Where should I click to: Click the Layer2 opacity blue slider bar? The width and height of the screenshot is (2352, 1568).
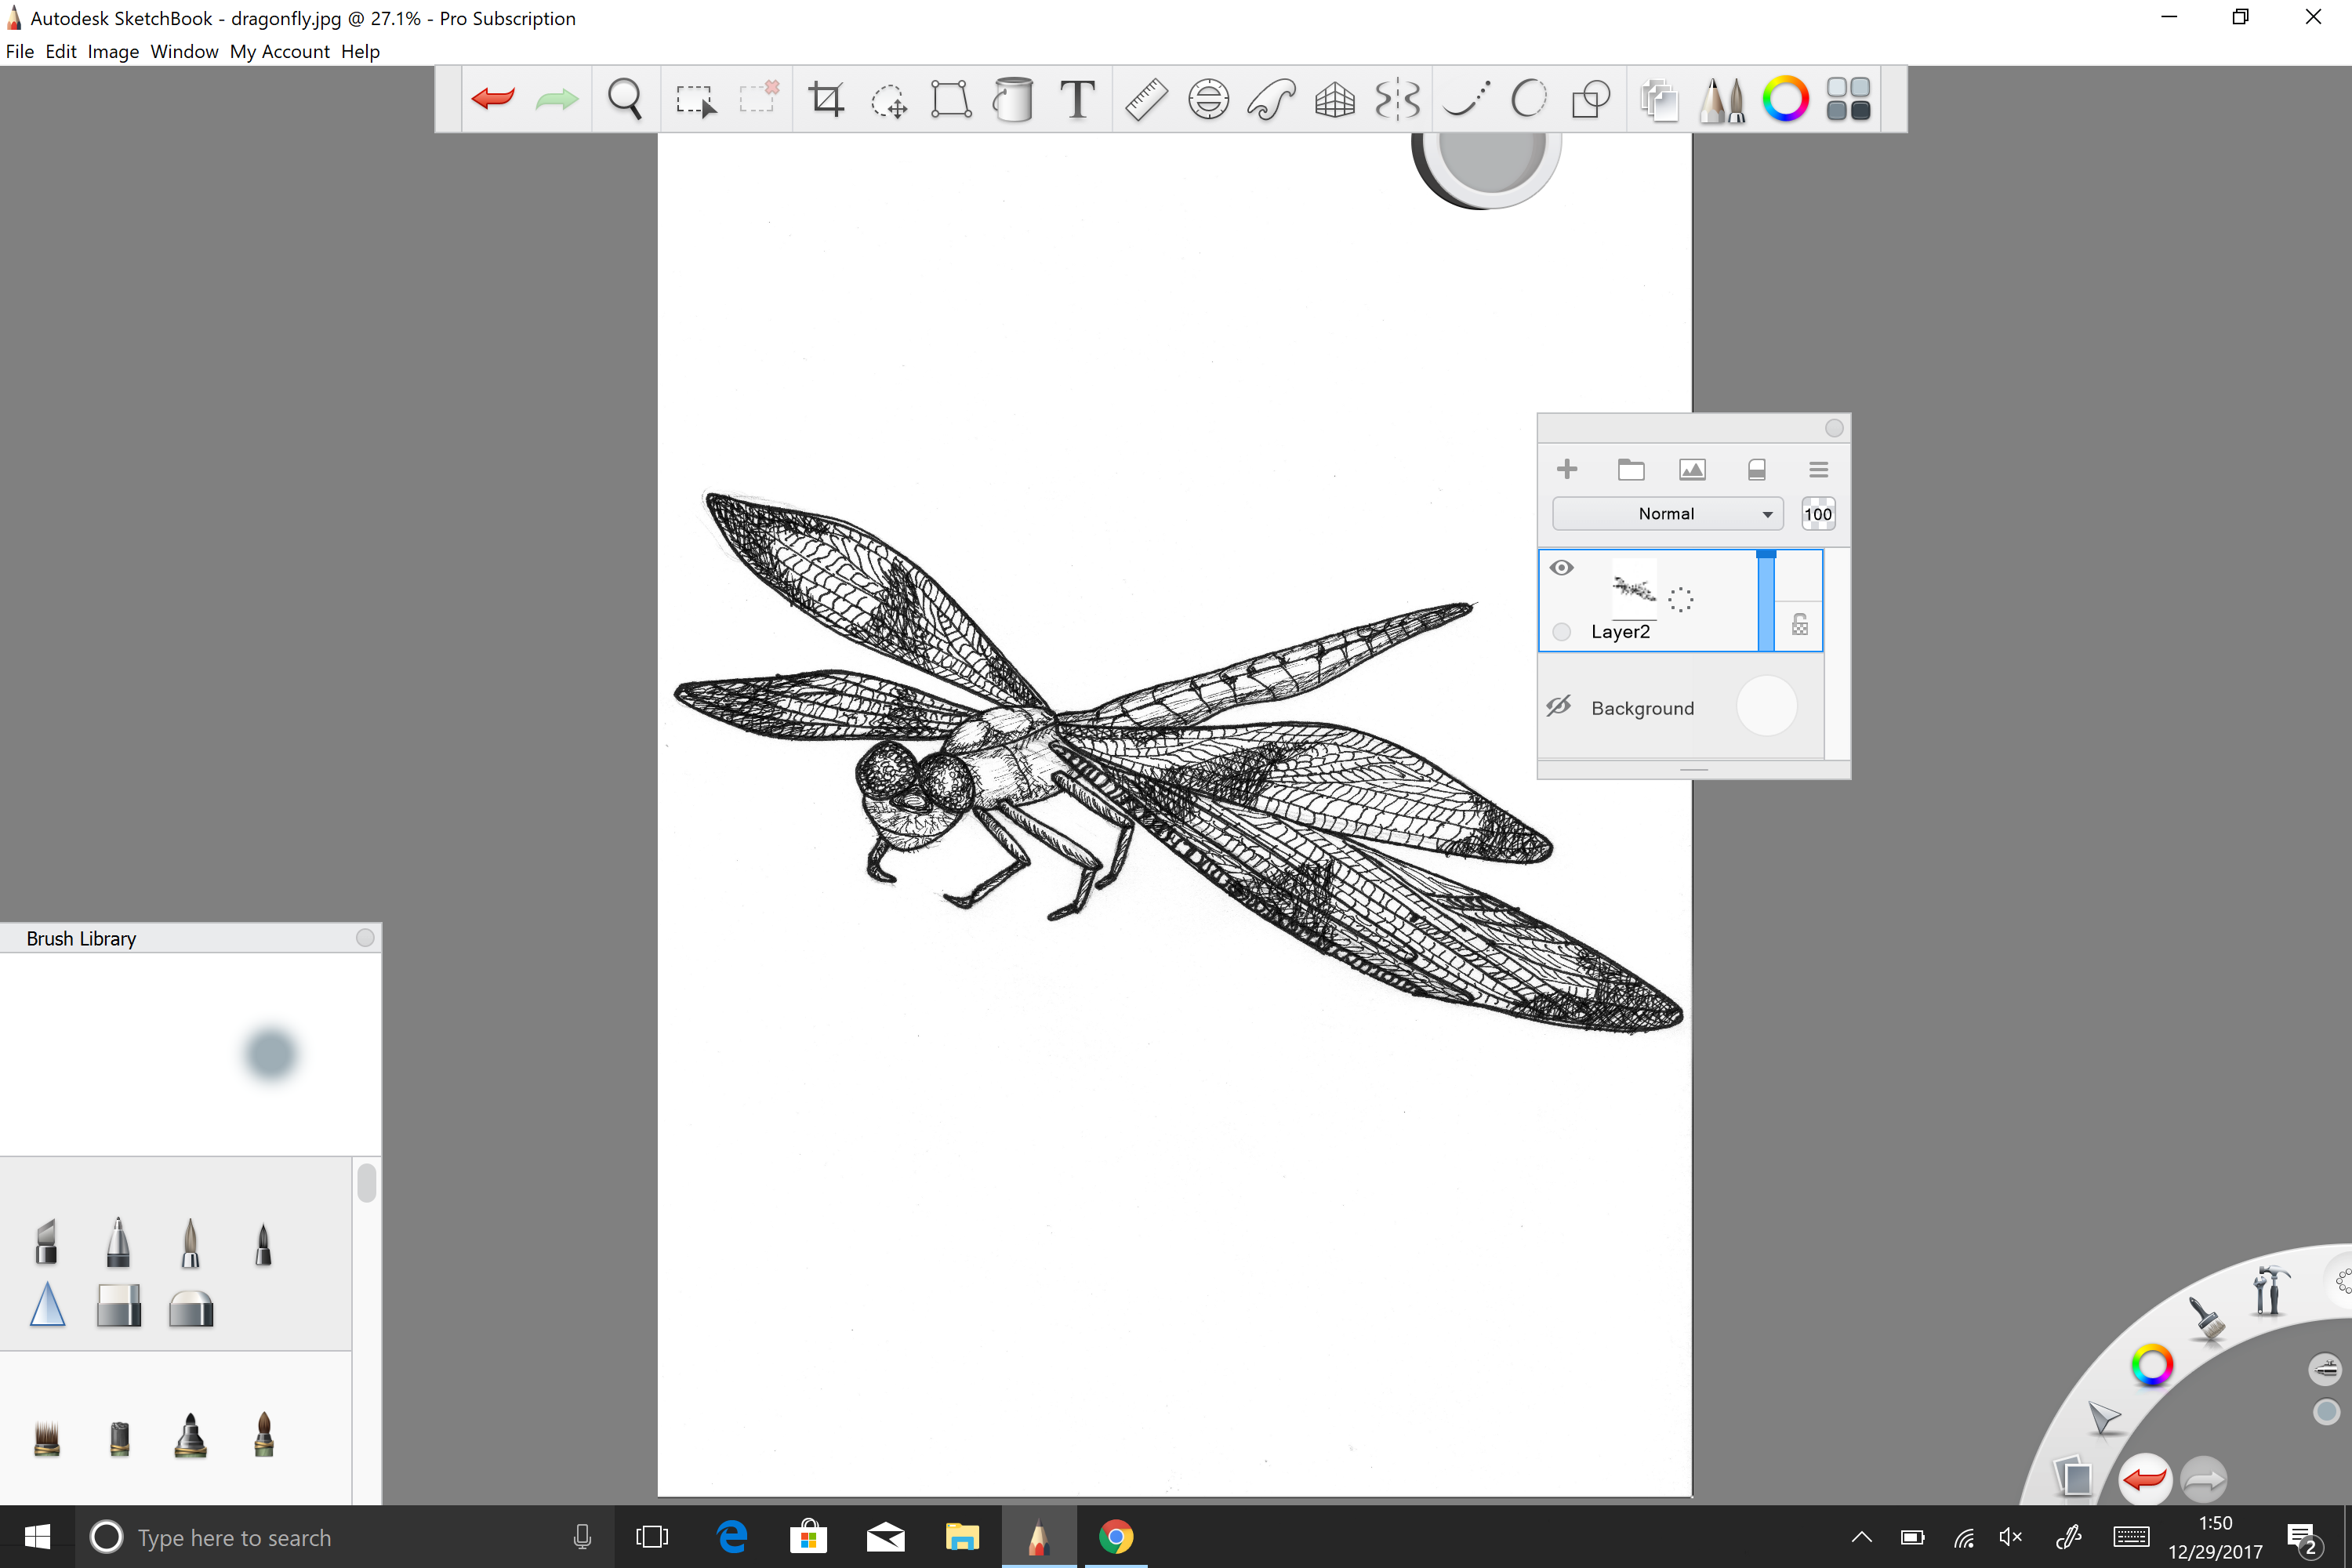tap(1766, 600)
